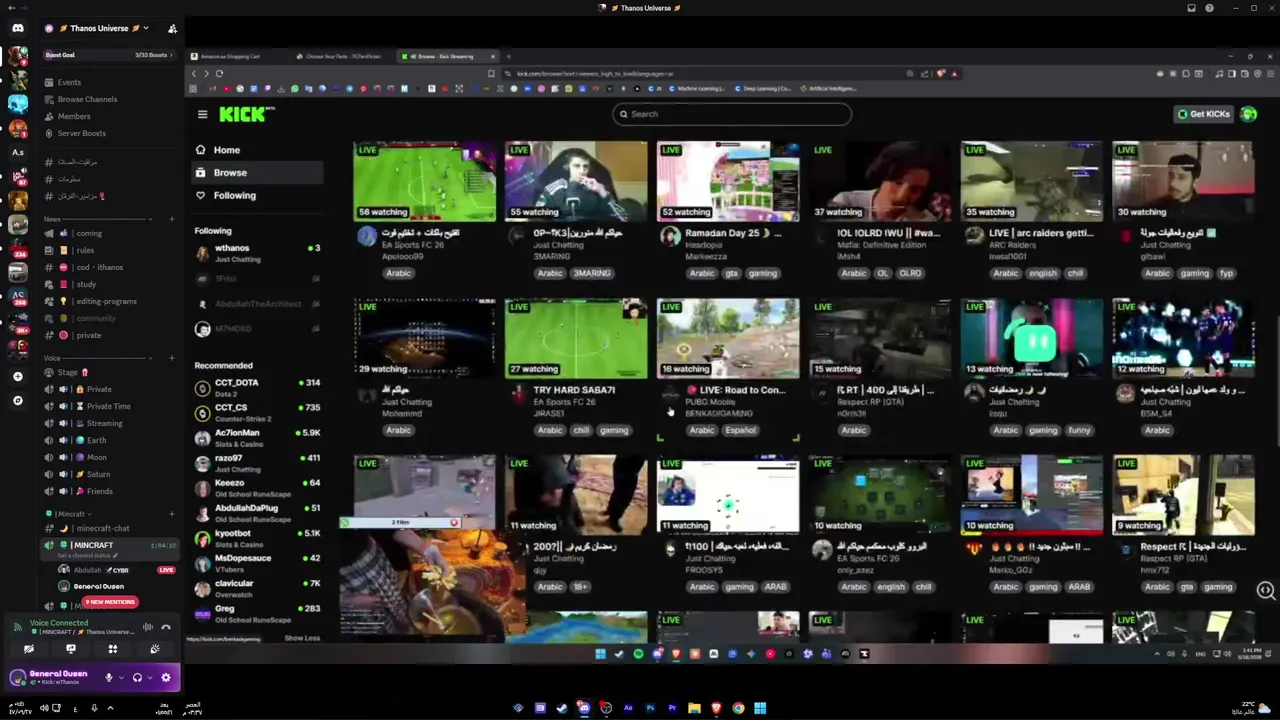Toggle camera in the voice panel
The width and height of the screenshot is (1280, 720).
coord(29,649)
